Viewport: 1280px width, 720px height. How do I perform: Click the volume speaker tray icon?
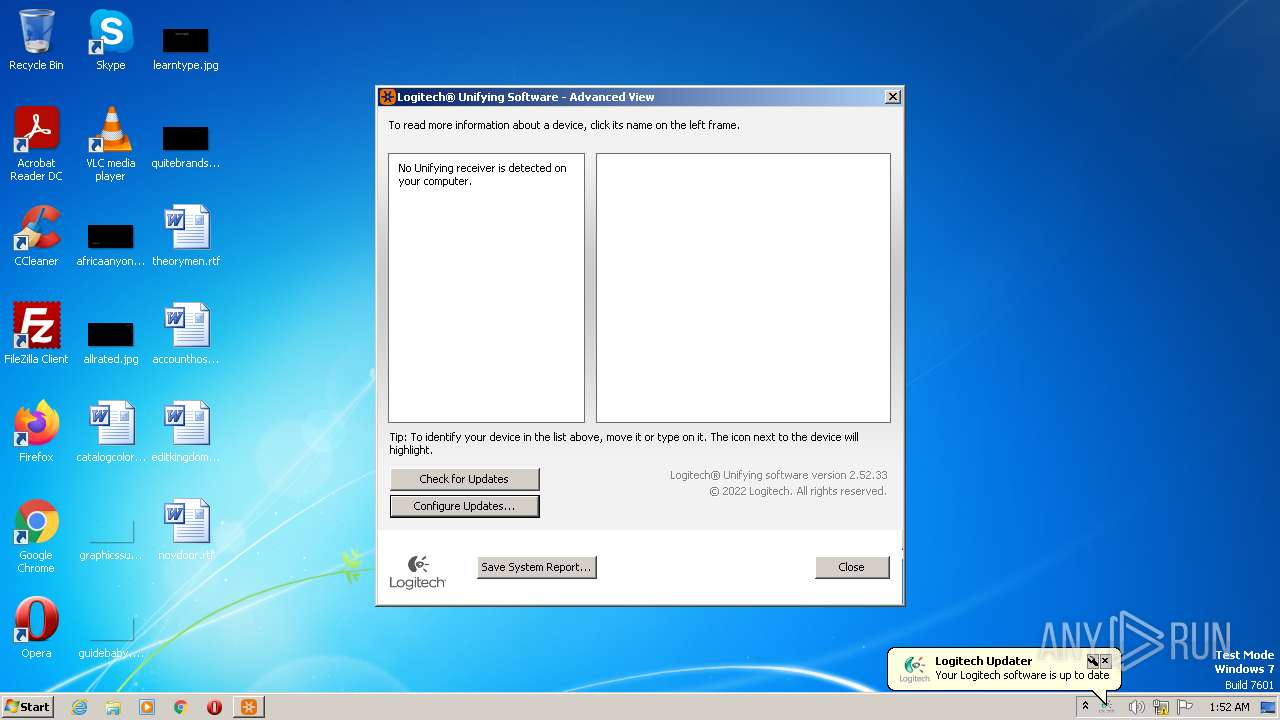coord(1136,707)
